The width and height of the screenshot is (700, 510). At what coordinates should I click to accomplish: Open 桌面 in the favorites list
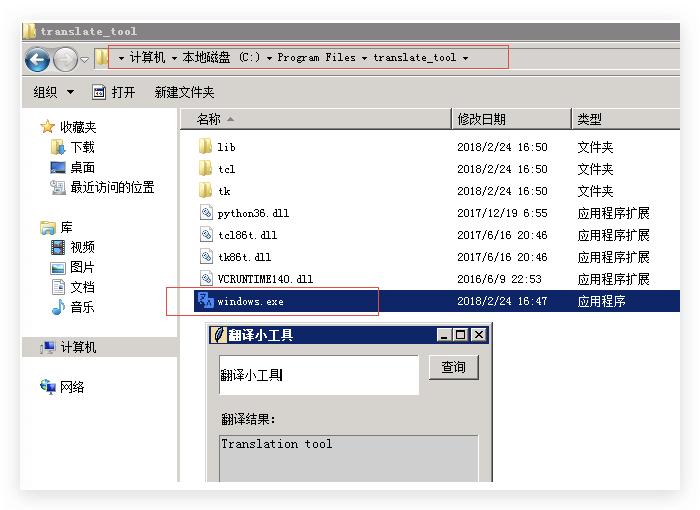tap(83, 167)
